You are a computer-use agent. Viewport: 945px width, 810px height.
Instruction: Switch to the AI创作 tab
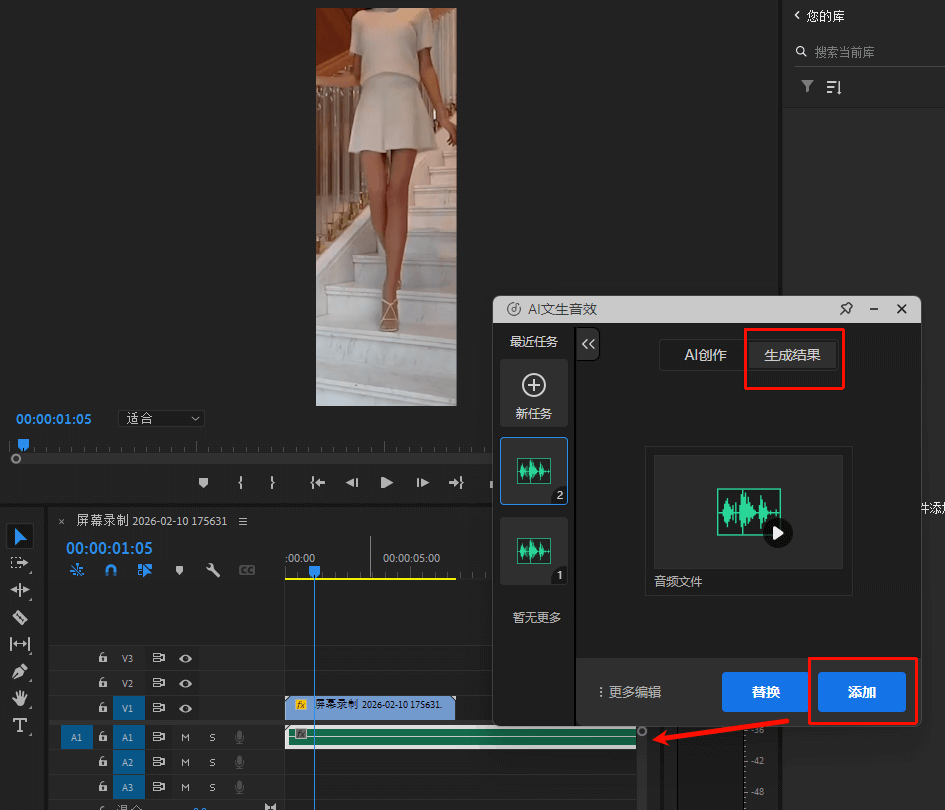[705, 355]
